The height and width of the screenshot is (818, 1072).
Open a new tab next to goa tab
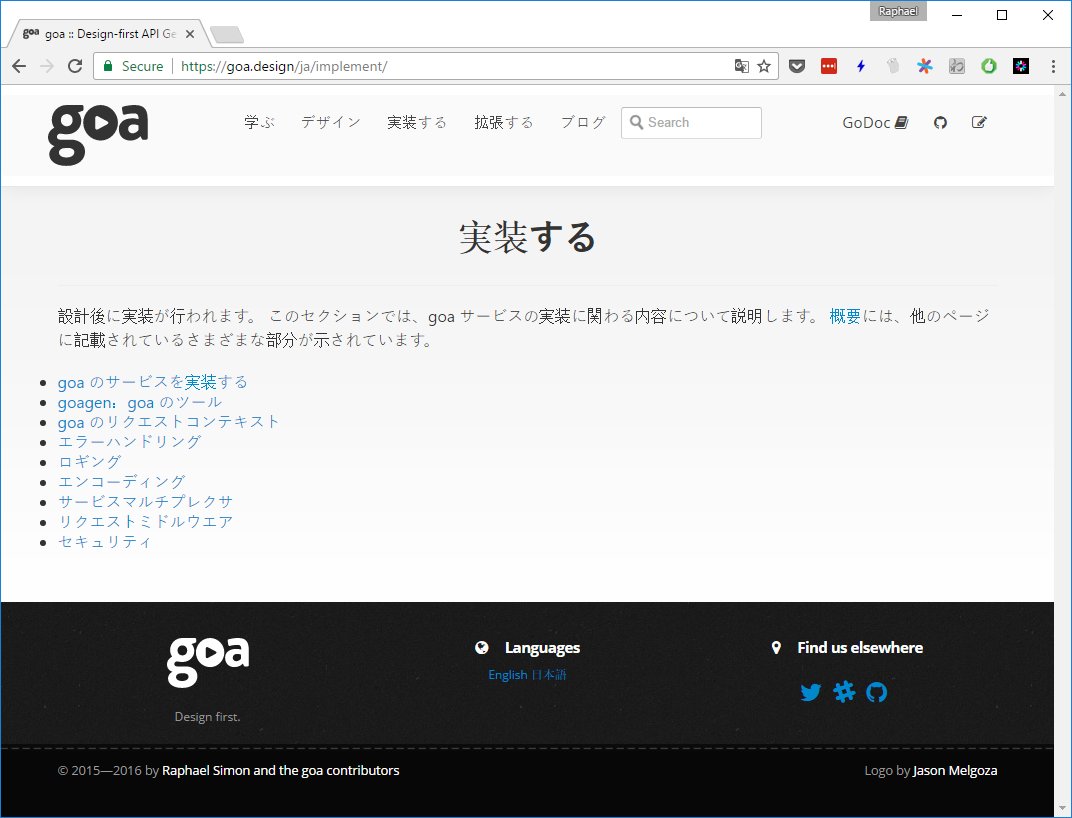pyautogui.click(x=226, y=34)
